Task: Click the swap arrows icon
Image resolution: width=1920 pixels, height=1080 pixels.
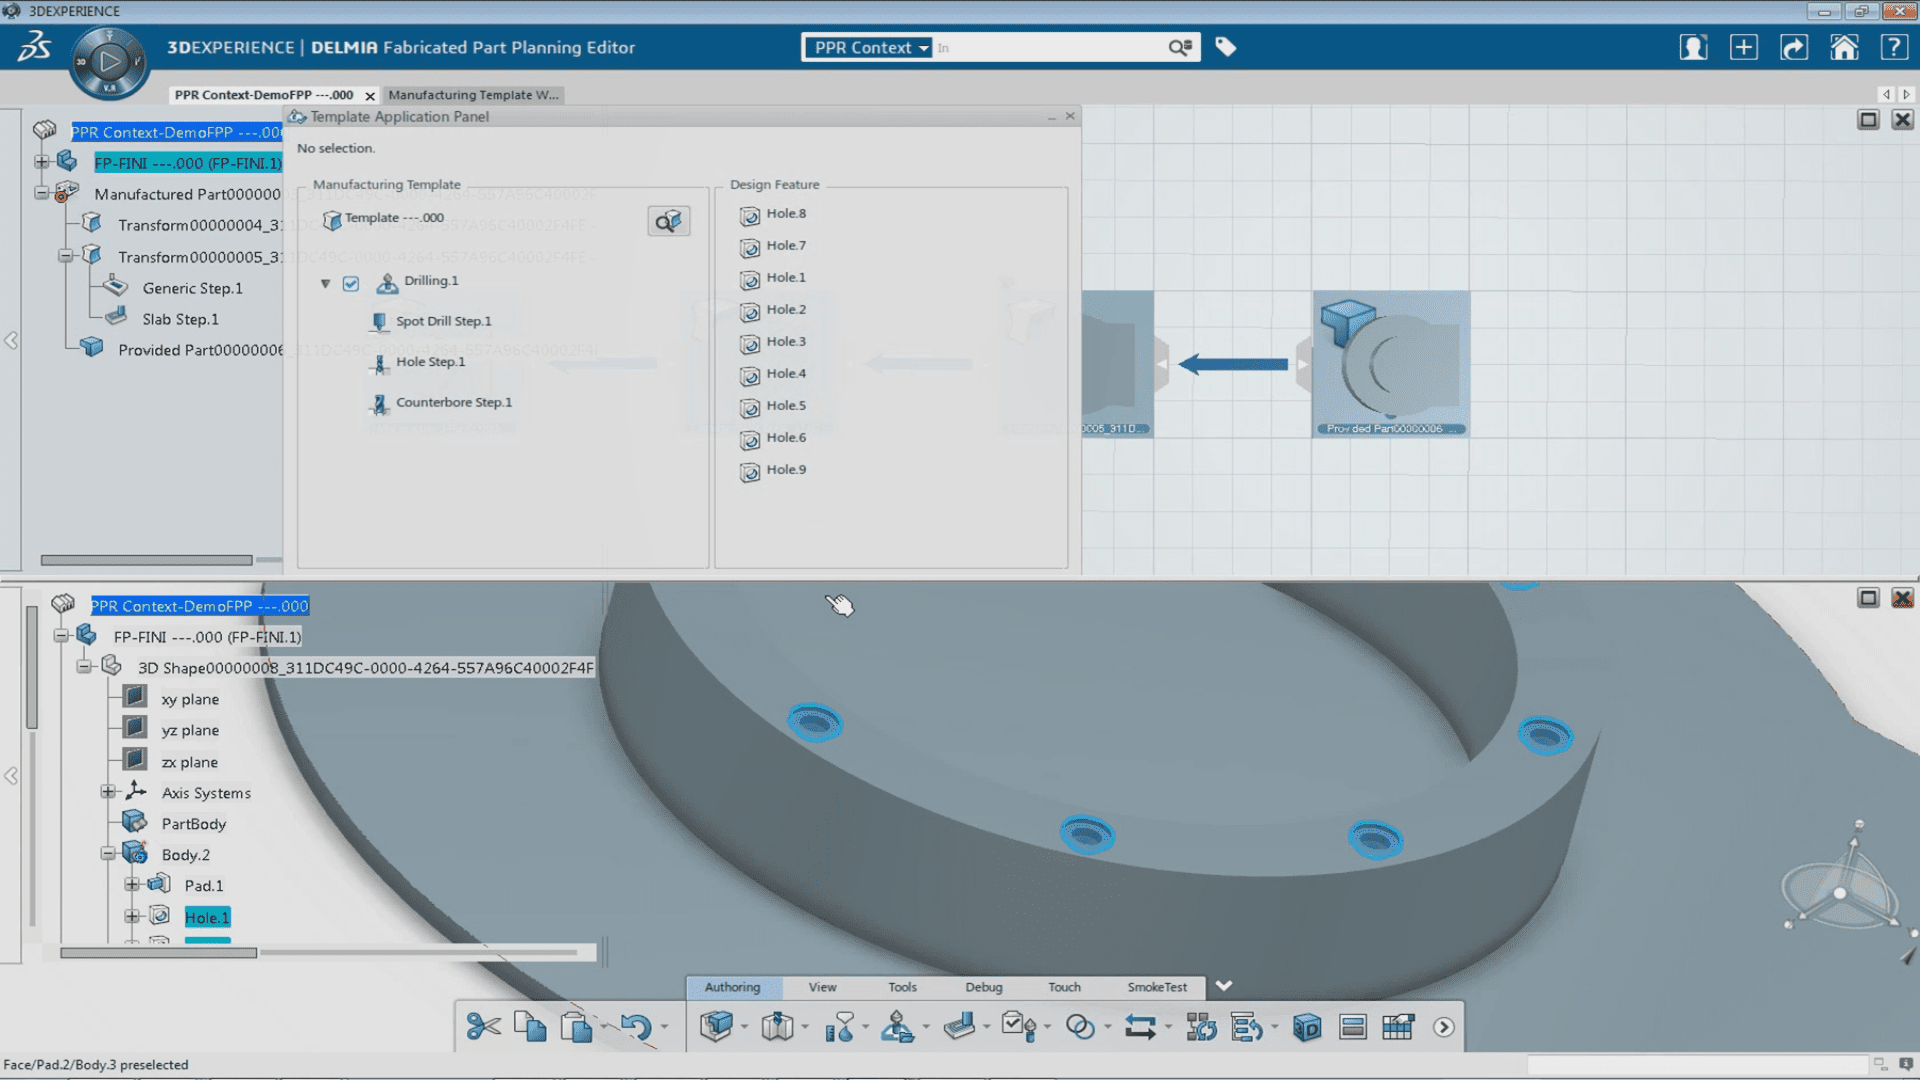Action: click(1140, 1027)
